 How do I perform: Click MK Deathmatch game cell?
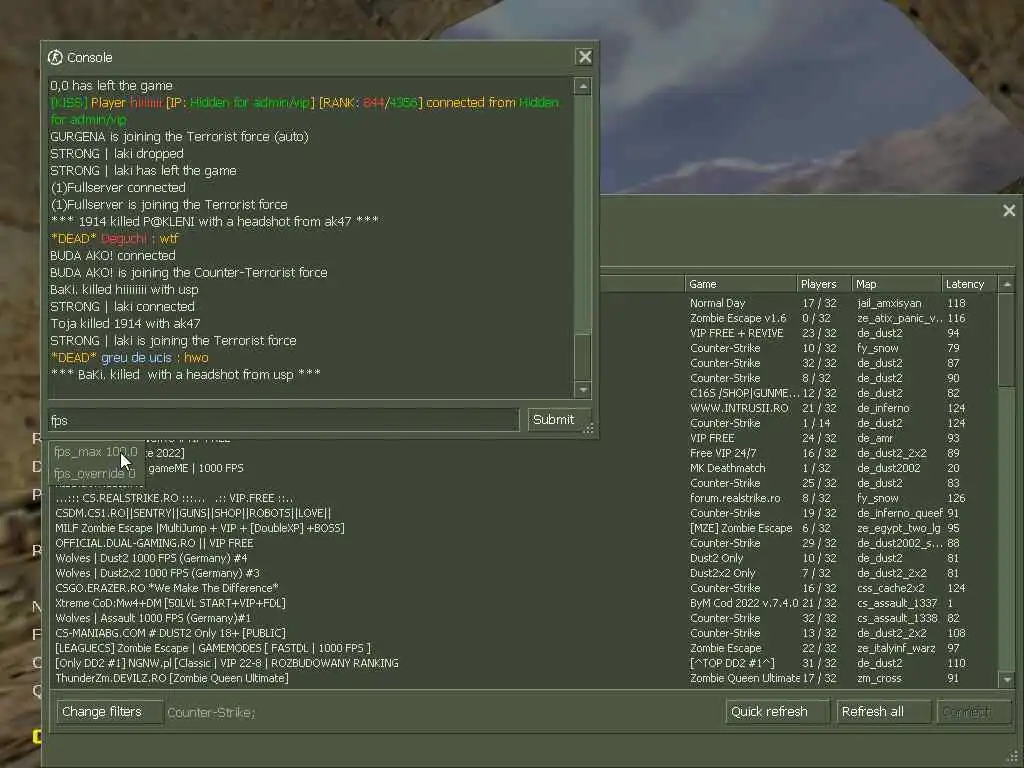[728, 468]
